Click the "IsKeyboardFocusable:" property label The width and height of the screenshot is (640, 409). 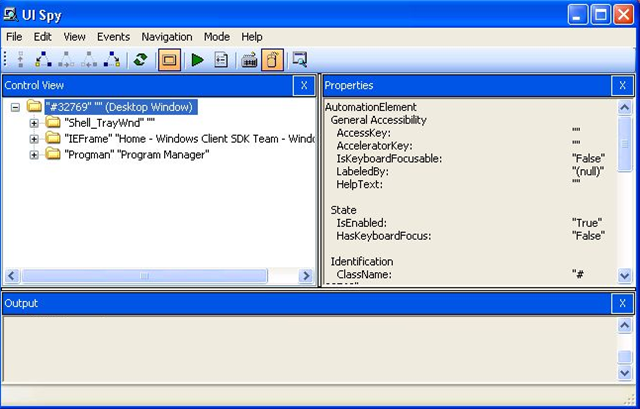click(x=389, y=159)
